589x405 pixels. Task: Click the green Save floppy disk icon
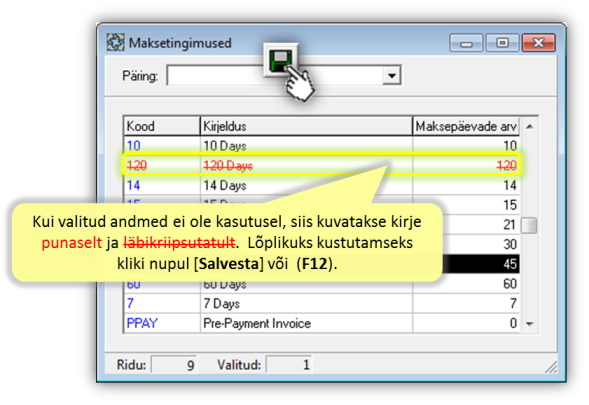coord(281,60)
